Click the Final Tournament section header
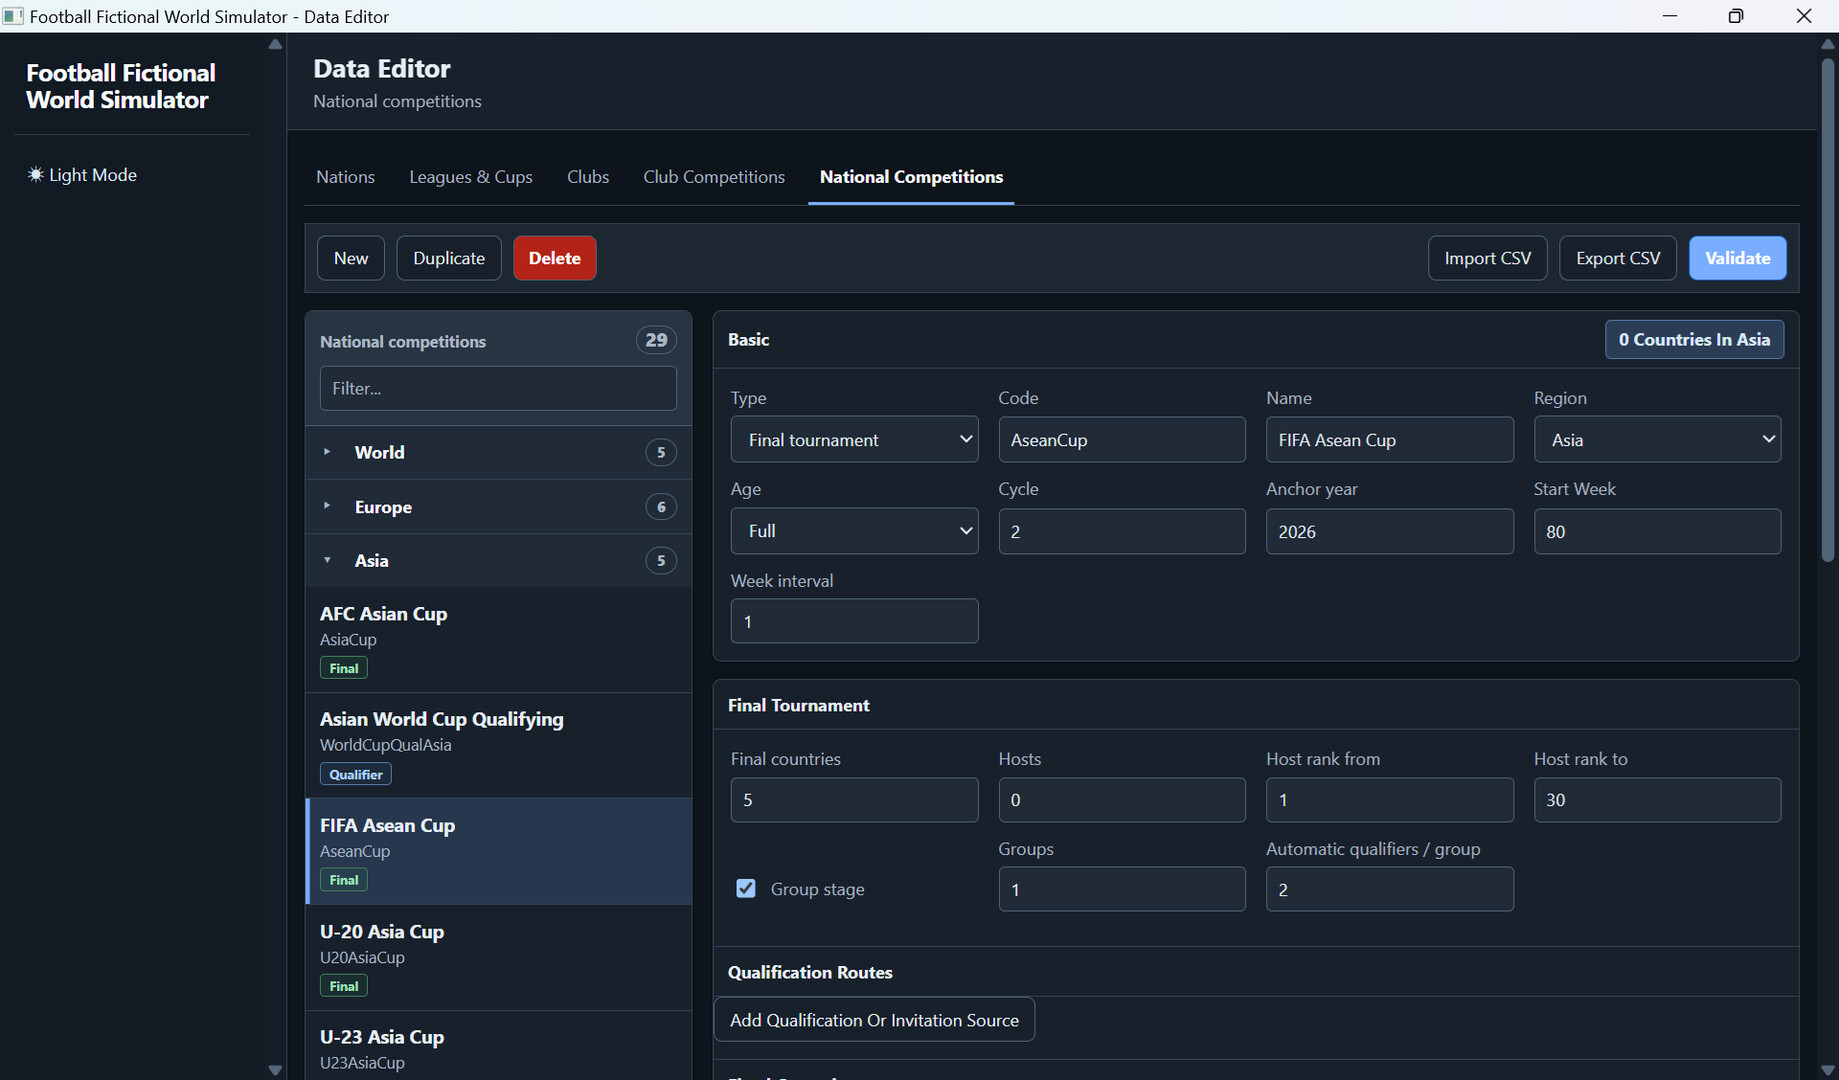 pos(799,705)
